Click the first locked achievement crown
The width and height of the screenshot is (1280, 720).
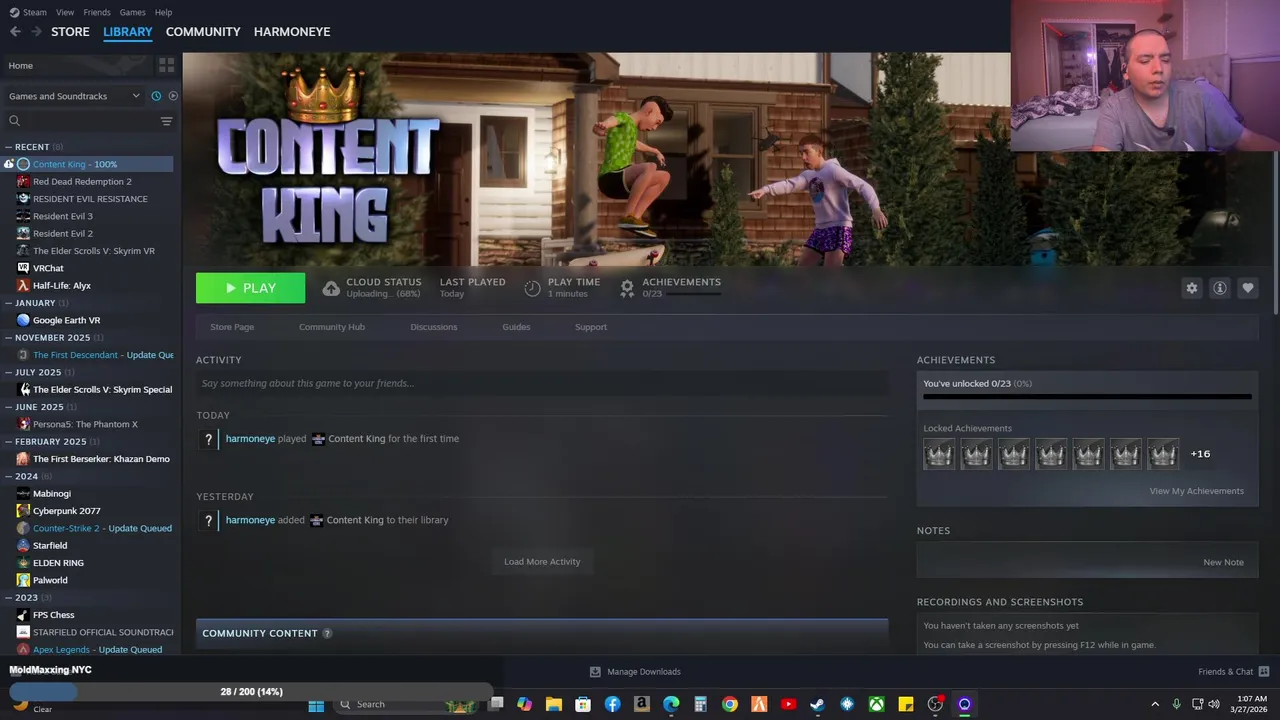[939, 454]
